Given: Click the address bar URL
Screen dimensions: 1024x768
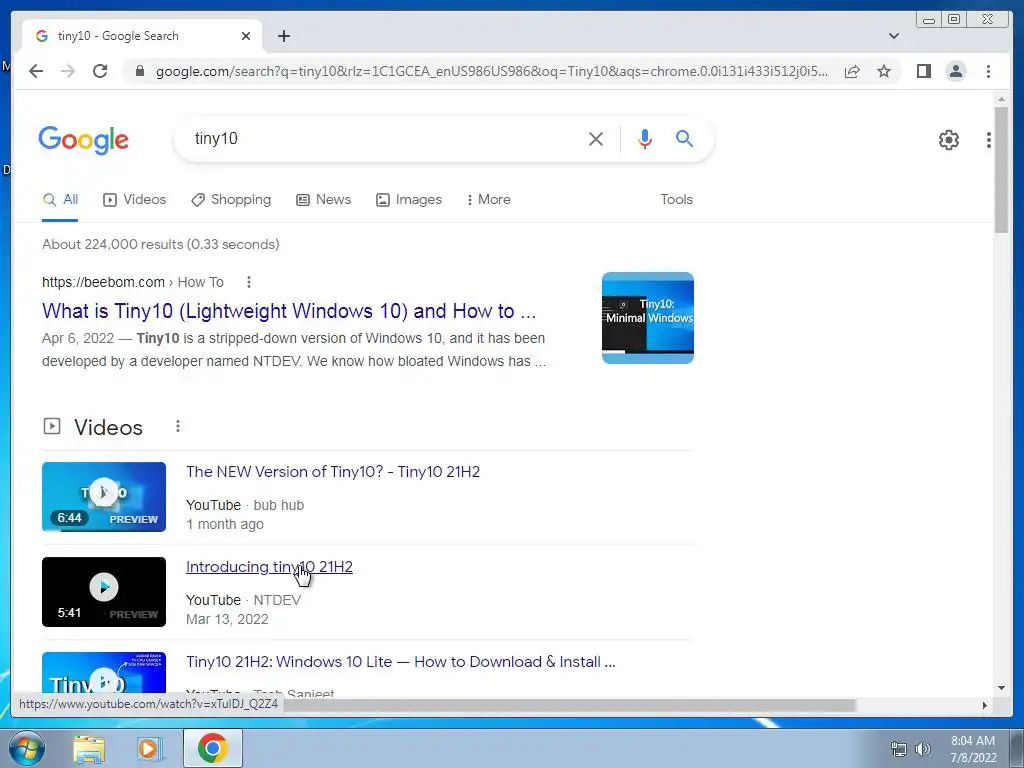Looking at the screenshot, I should click(492, 71).
